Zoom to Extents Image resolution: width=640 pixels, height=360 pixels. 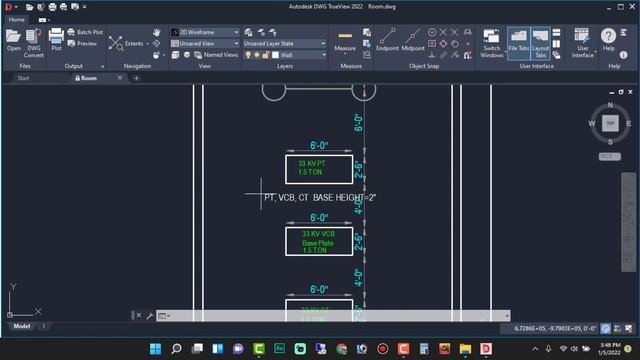tap(127, 43)
